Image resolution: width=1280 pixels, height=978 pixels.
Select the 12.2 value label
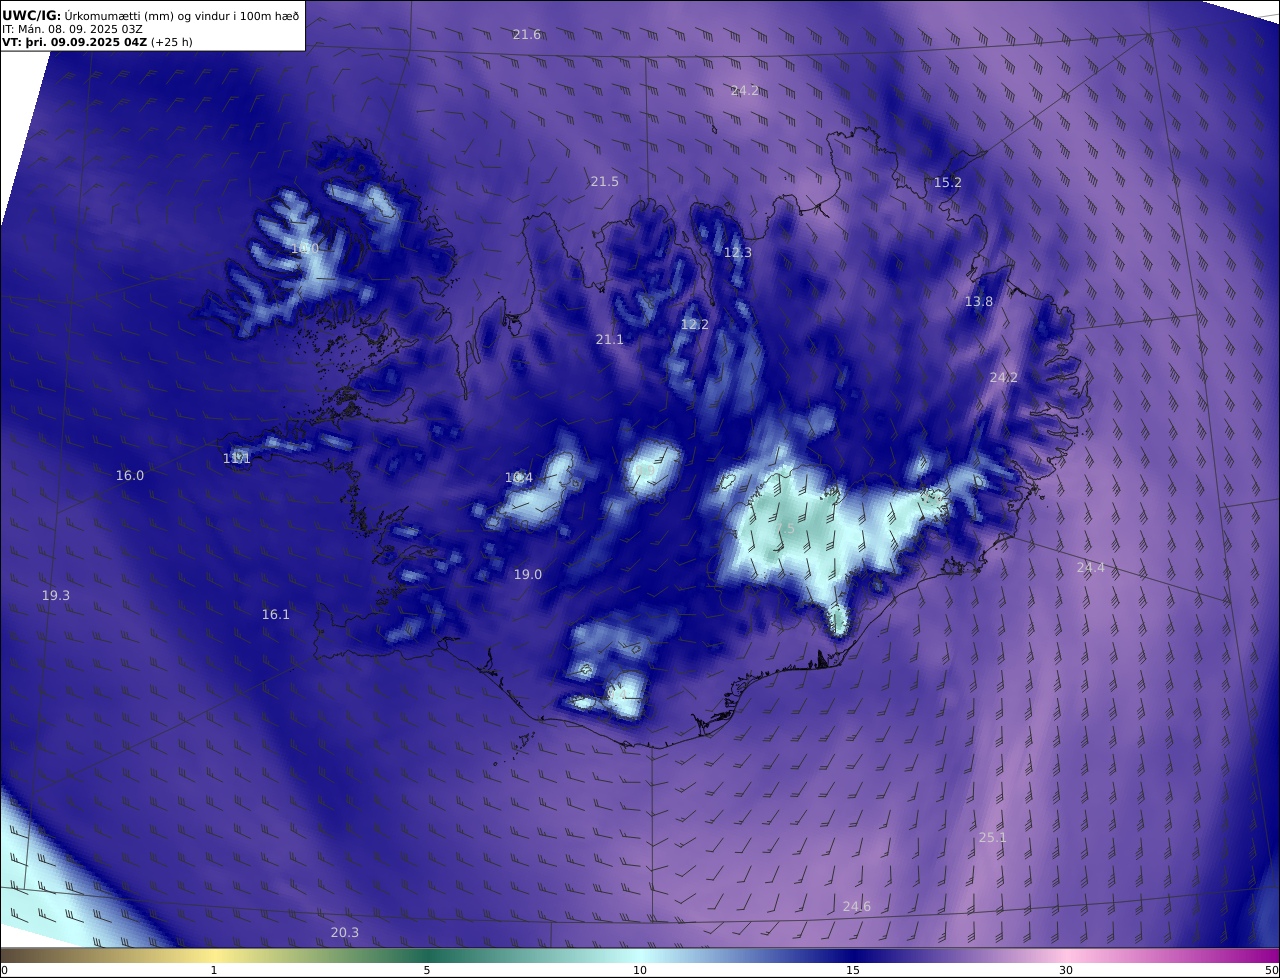click(x=694, y=325)
